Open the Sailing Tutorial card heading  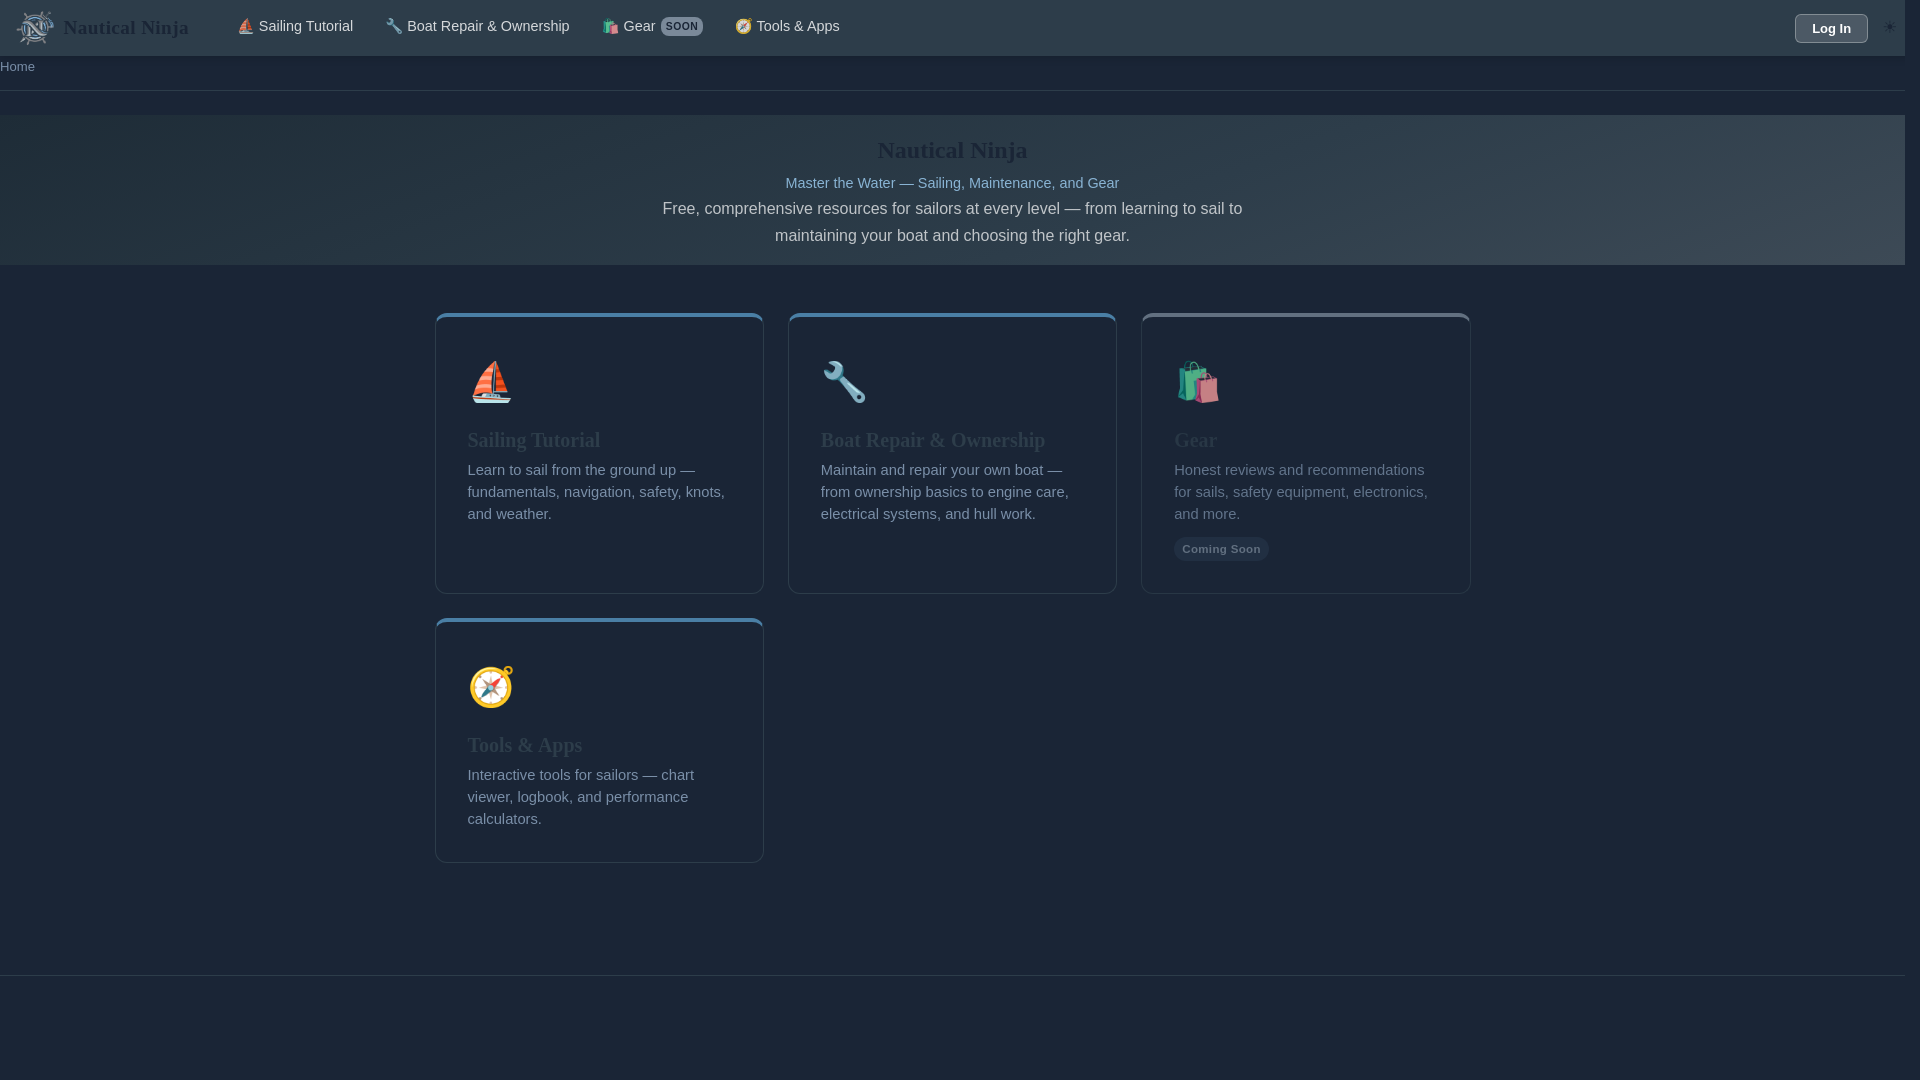pyautogui.click(x=533, y=440)
